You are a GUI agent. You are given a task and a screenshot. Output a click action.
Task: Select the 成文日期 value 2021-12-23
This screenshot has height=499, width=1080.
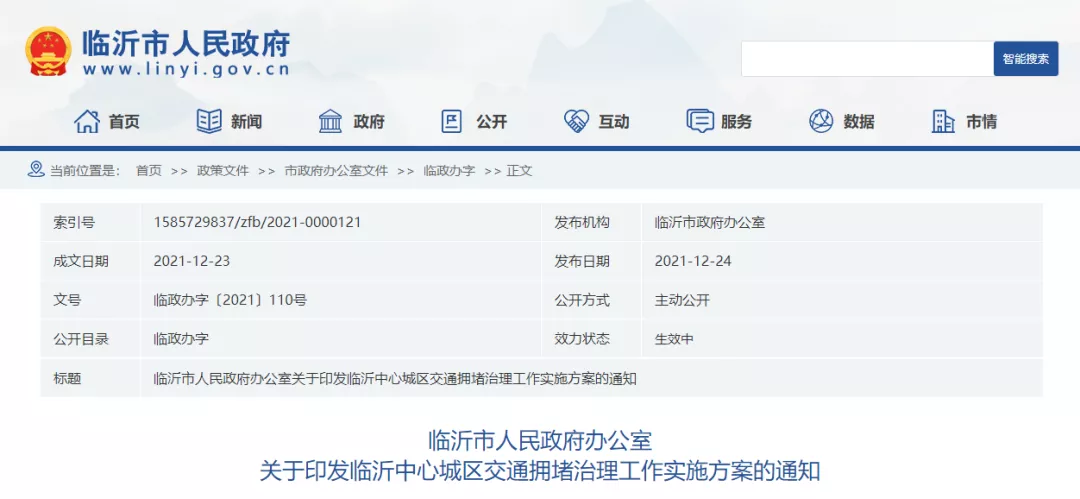click(191, 261)
